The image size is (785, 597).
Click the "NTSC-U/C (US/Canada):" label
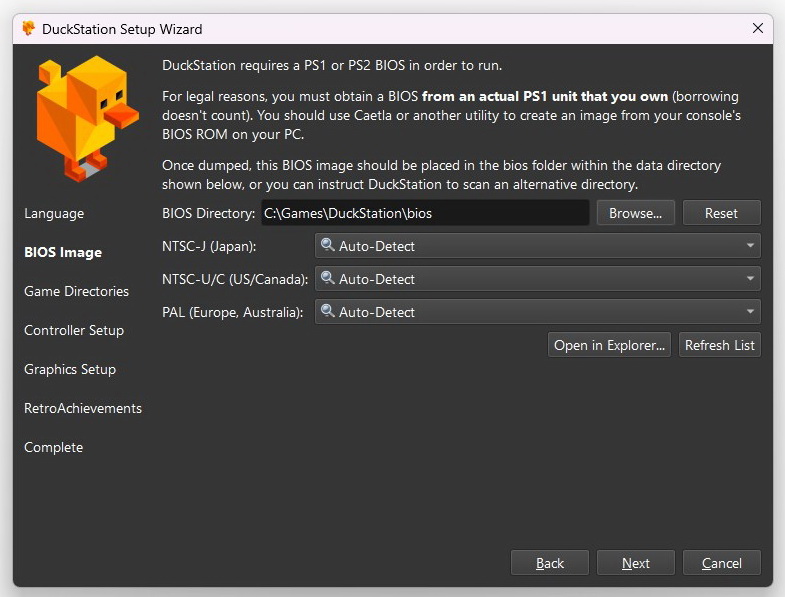tap(235, 279)
